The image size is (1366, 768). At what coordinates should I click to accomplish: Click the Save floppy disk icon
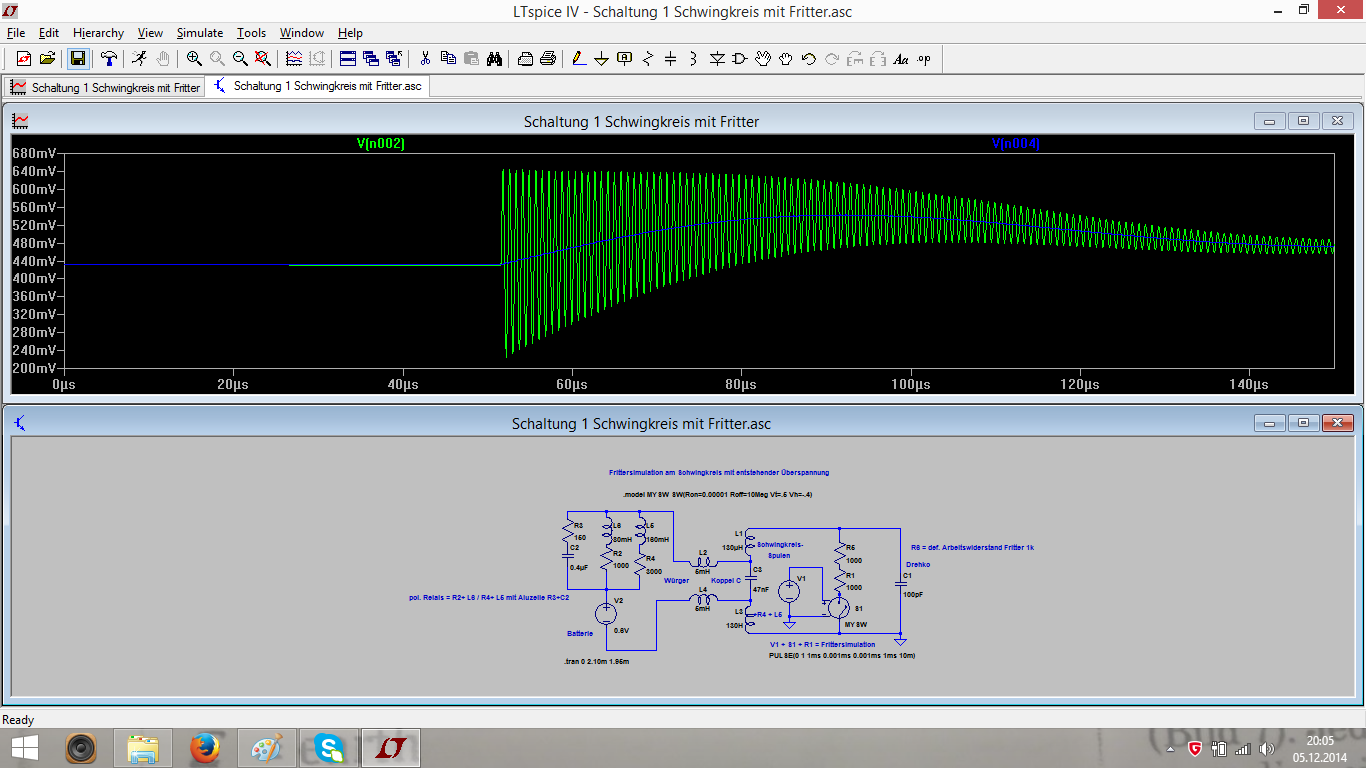click(78, 59)
